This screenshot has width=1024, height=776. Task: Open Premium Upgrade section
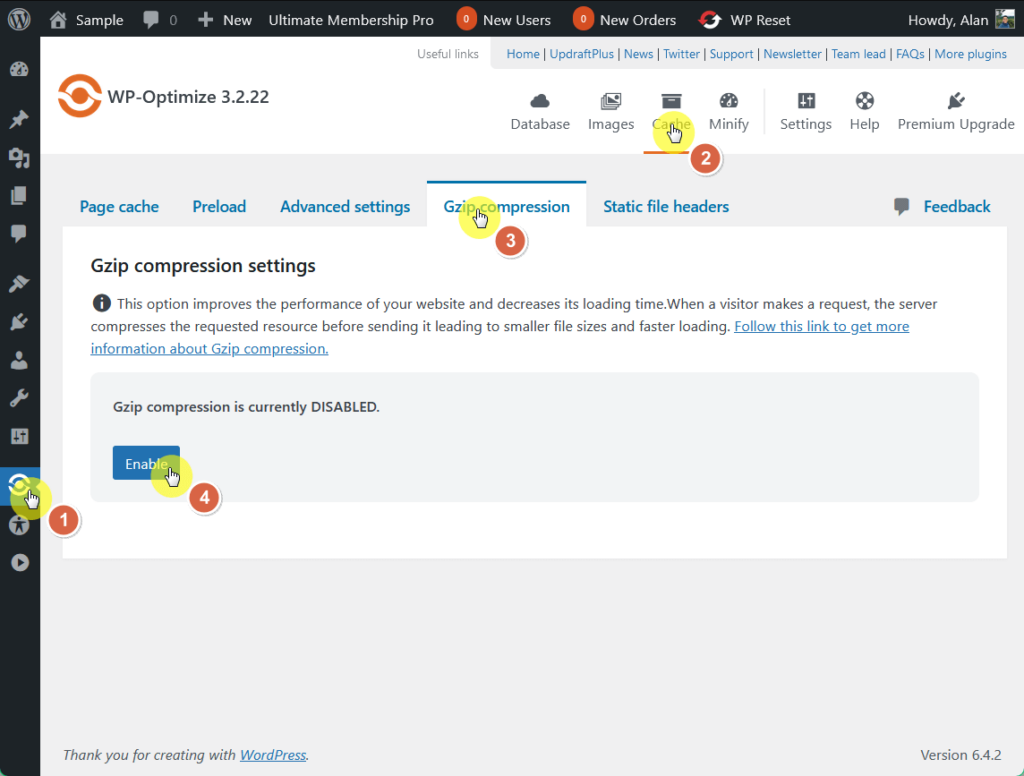pos(956,112)
